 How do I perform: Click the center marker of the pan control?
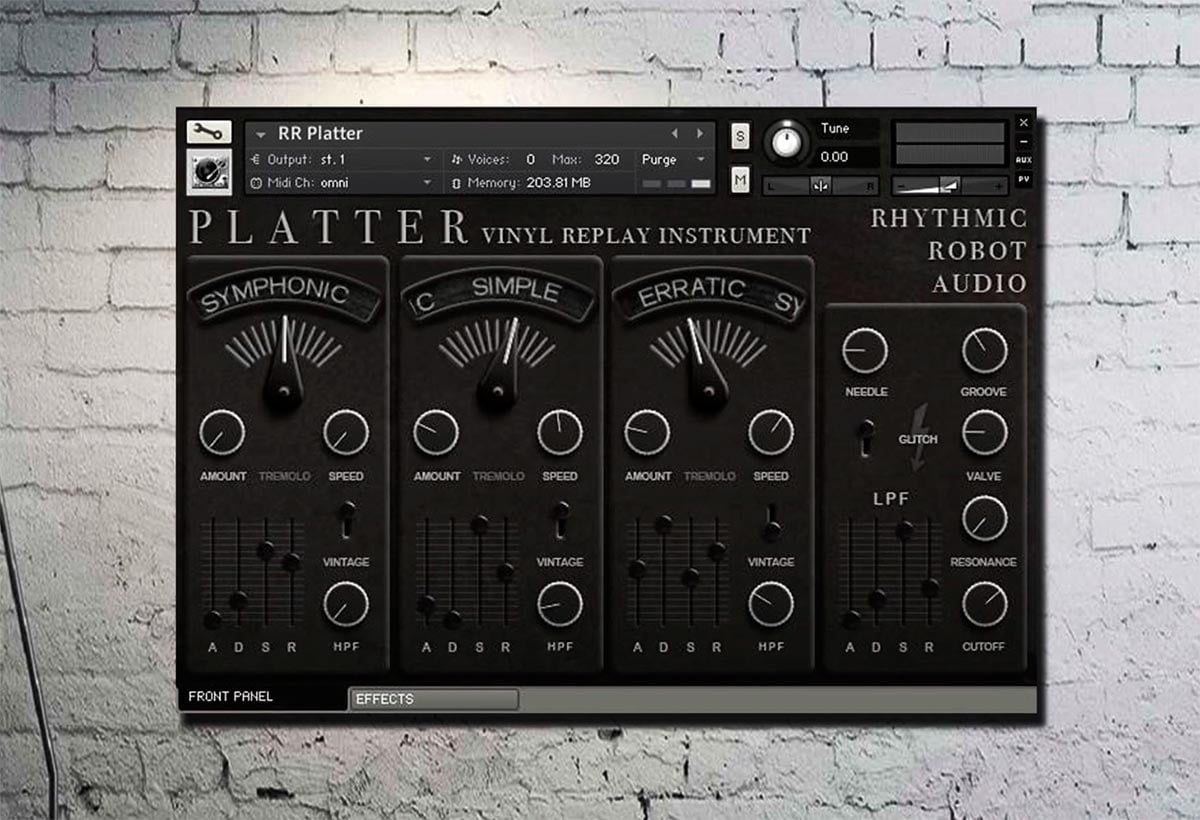click(820, 186)
